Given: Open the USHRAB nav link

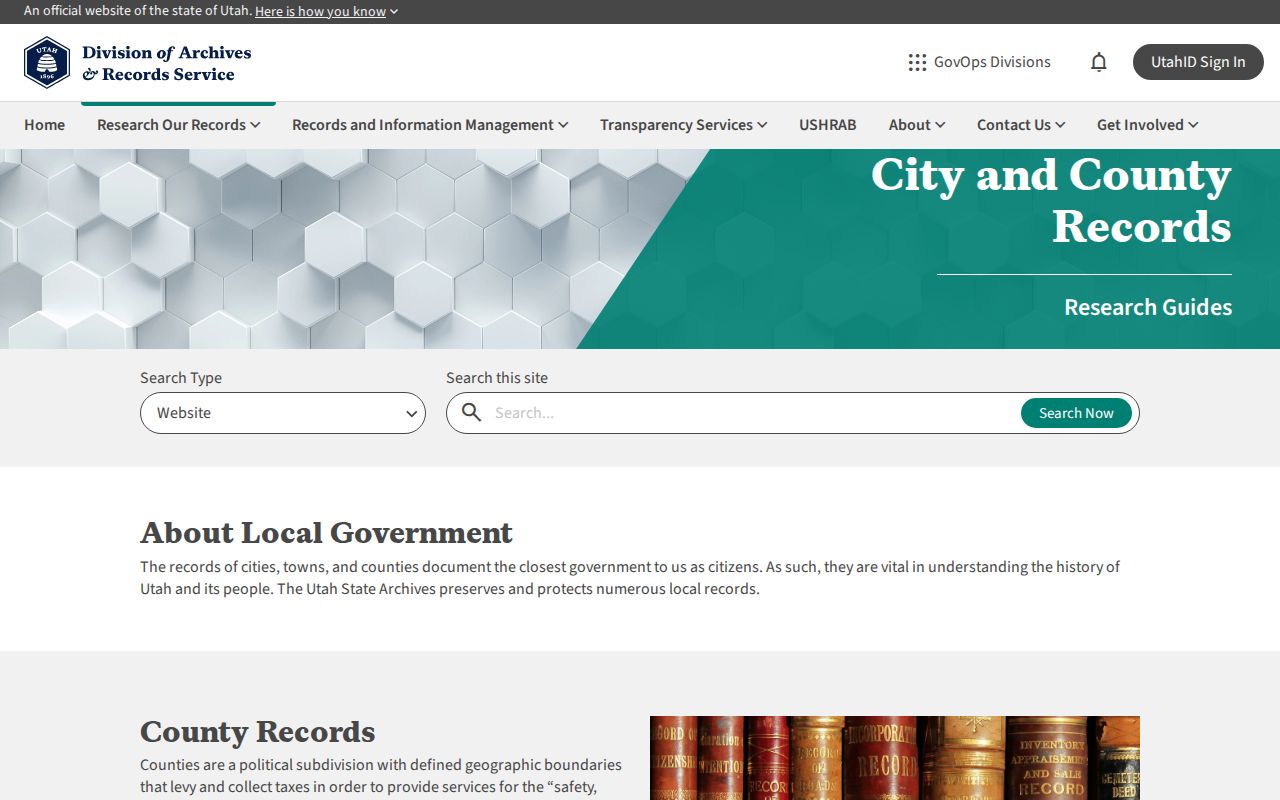Looking at the screenshot, I should coord(827,125).
